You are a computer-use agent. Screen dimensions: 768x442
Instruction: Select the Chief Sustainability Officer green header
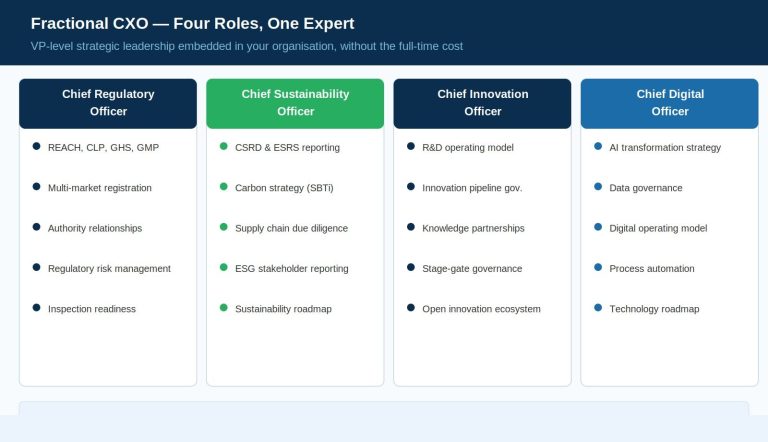[x=295, y=103]
